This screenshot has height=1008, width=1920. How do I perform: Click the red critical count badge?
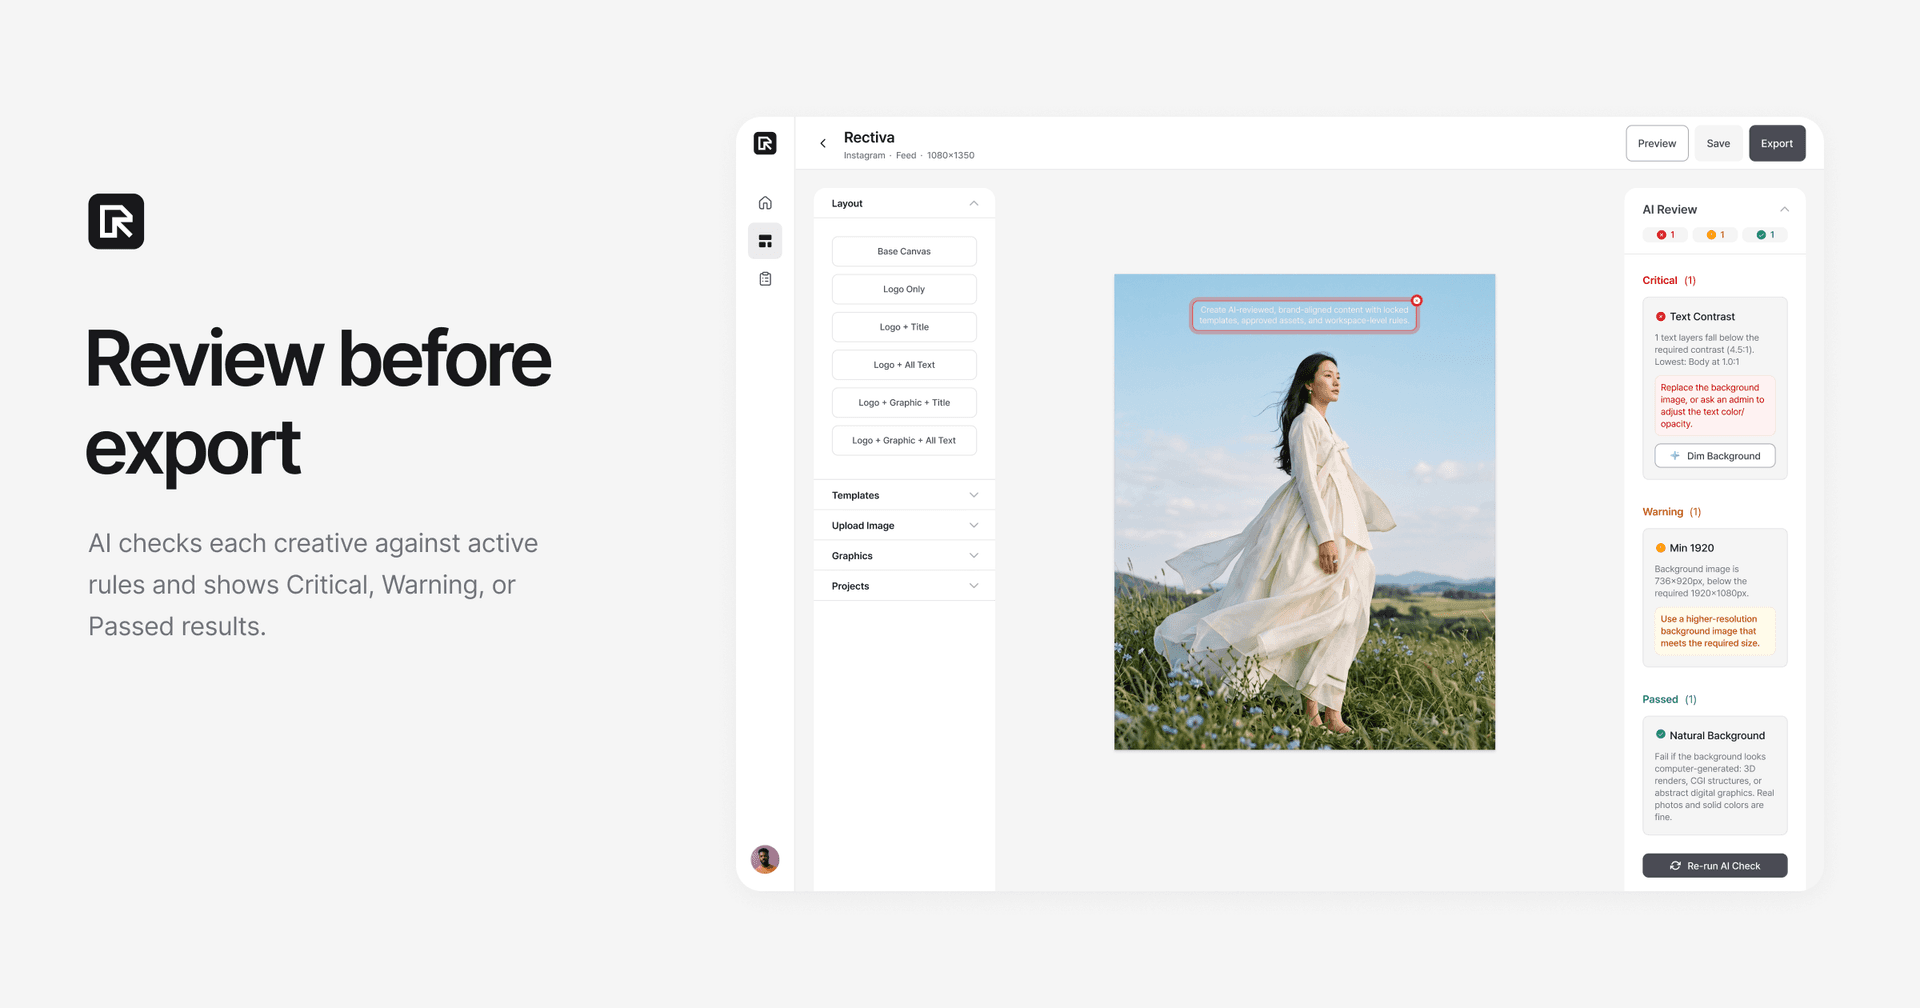click(x=1665, y=235)
